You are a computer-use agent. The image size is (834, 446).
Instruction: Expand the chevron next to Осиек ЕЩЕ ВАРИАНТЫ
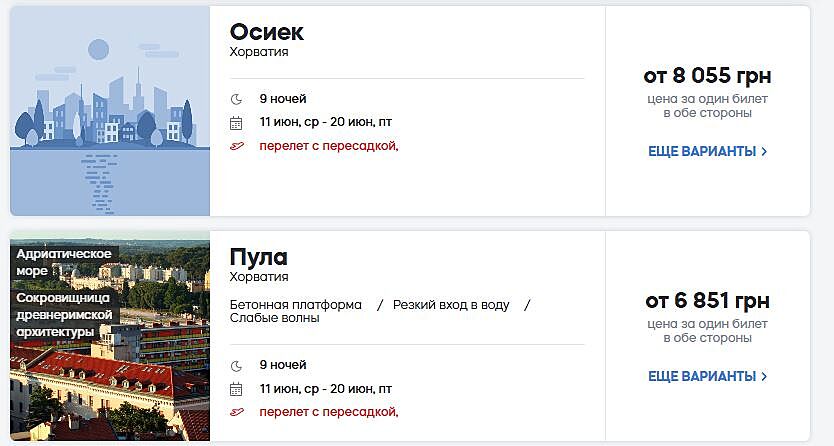click(x=765, y=152)
